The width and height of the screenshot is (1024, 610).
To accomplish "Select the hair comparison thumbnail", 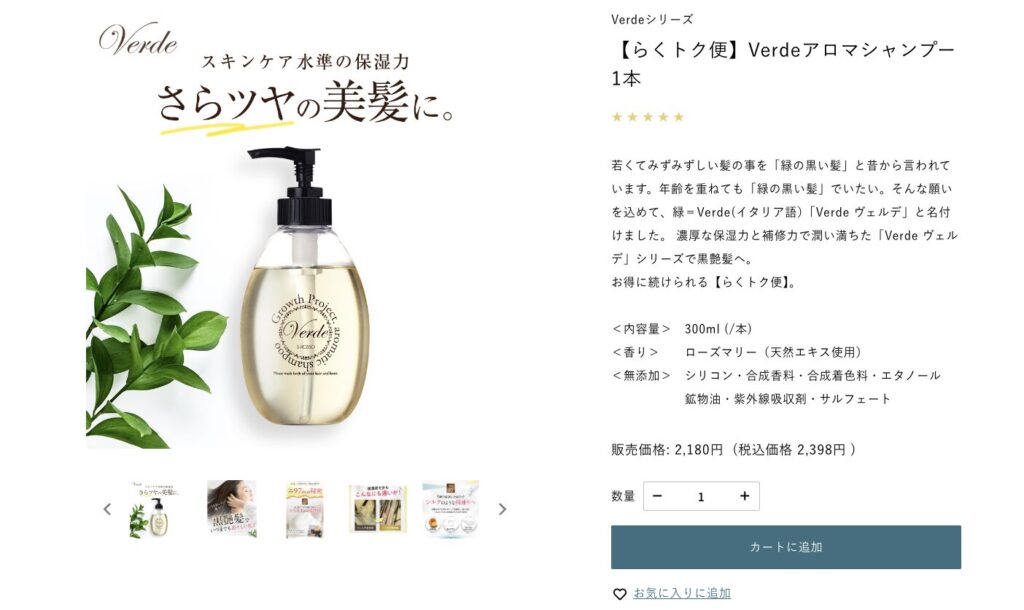I will point(377,509).
